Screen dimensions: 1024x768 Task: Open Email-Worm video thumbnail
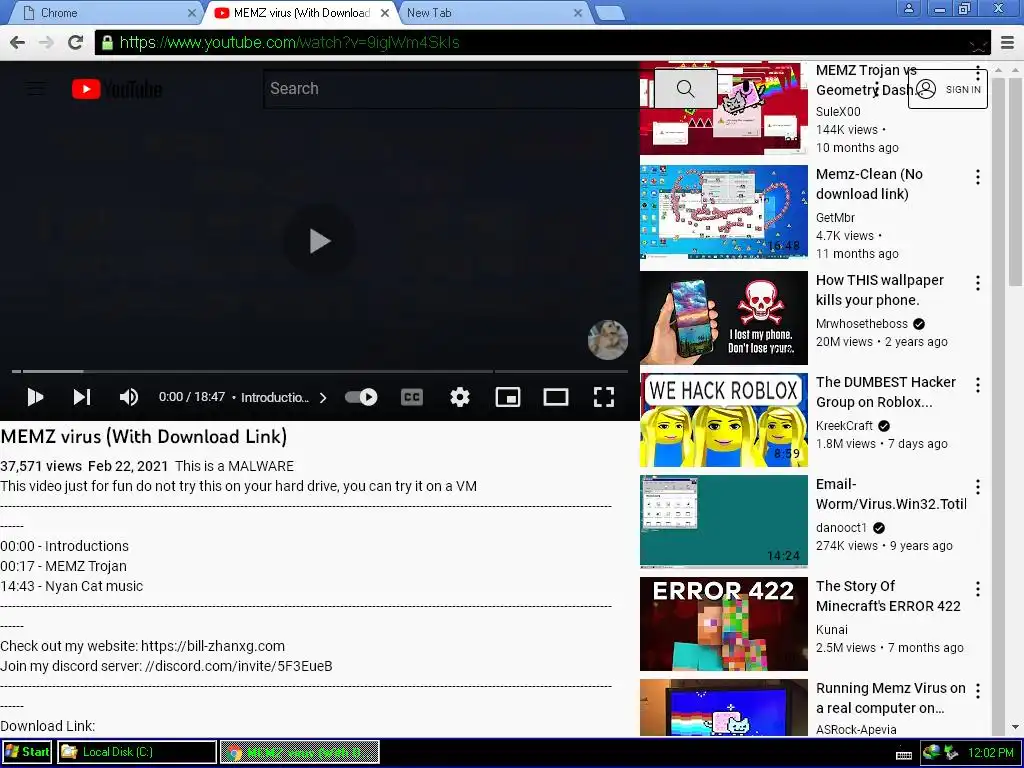click(724, 522)
